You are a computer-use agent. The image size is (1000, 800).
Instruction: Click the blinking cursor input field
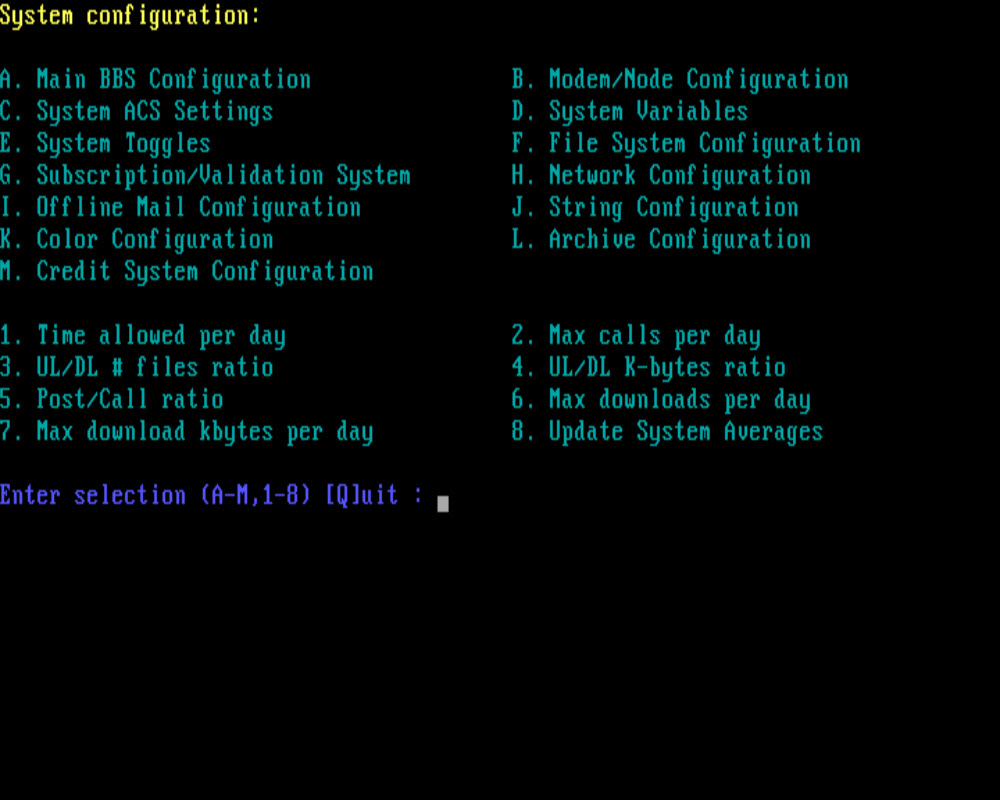click(443, 502)
